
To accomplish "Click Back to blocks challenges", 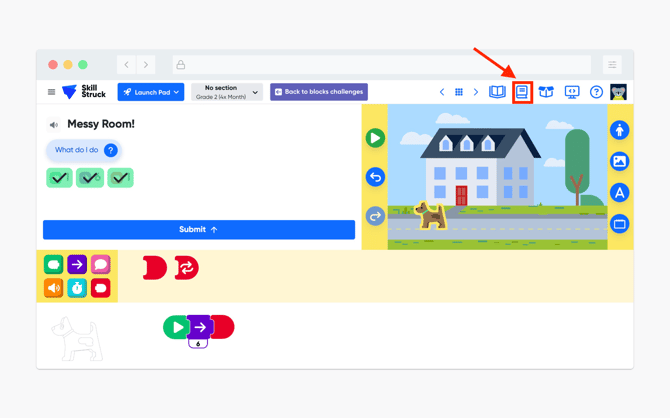I will tap(319, 92).
